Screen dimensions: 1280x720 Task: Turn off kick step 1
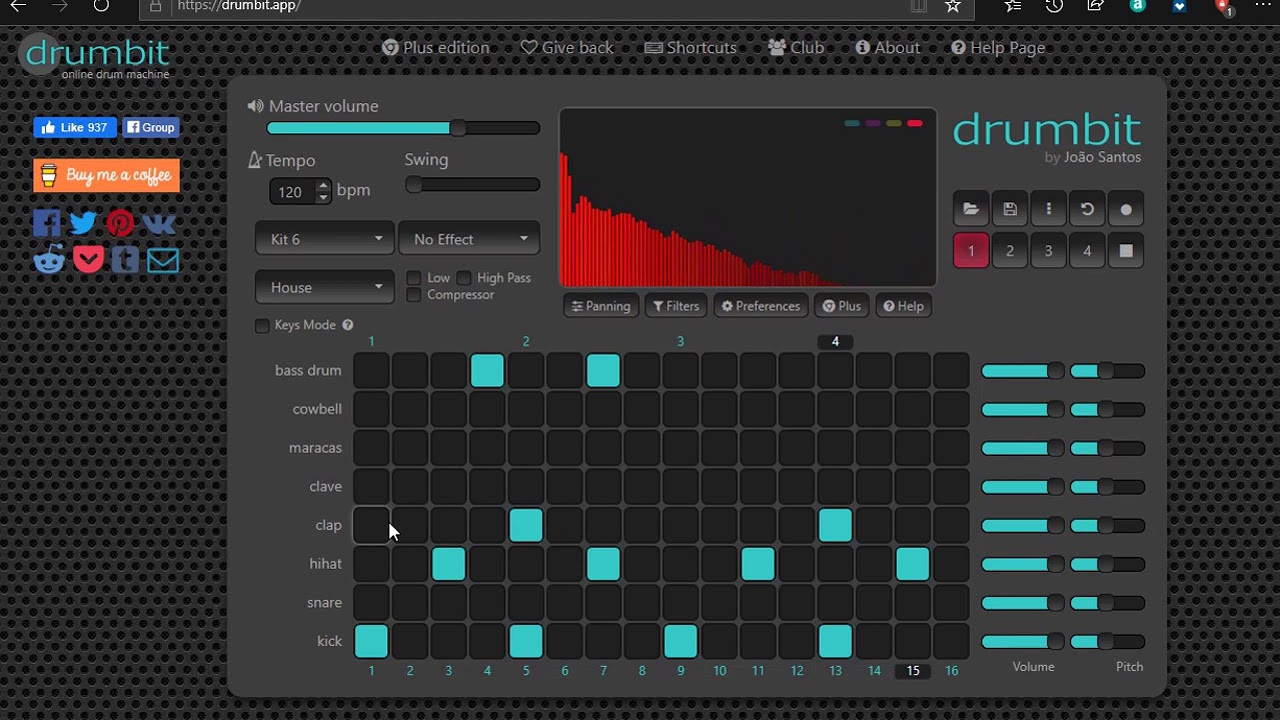point(371,641)
